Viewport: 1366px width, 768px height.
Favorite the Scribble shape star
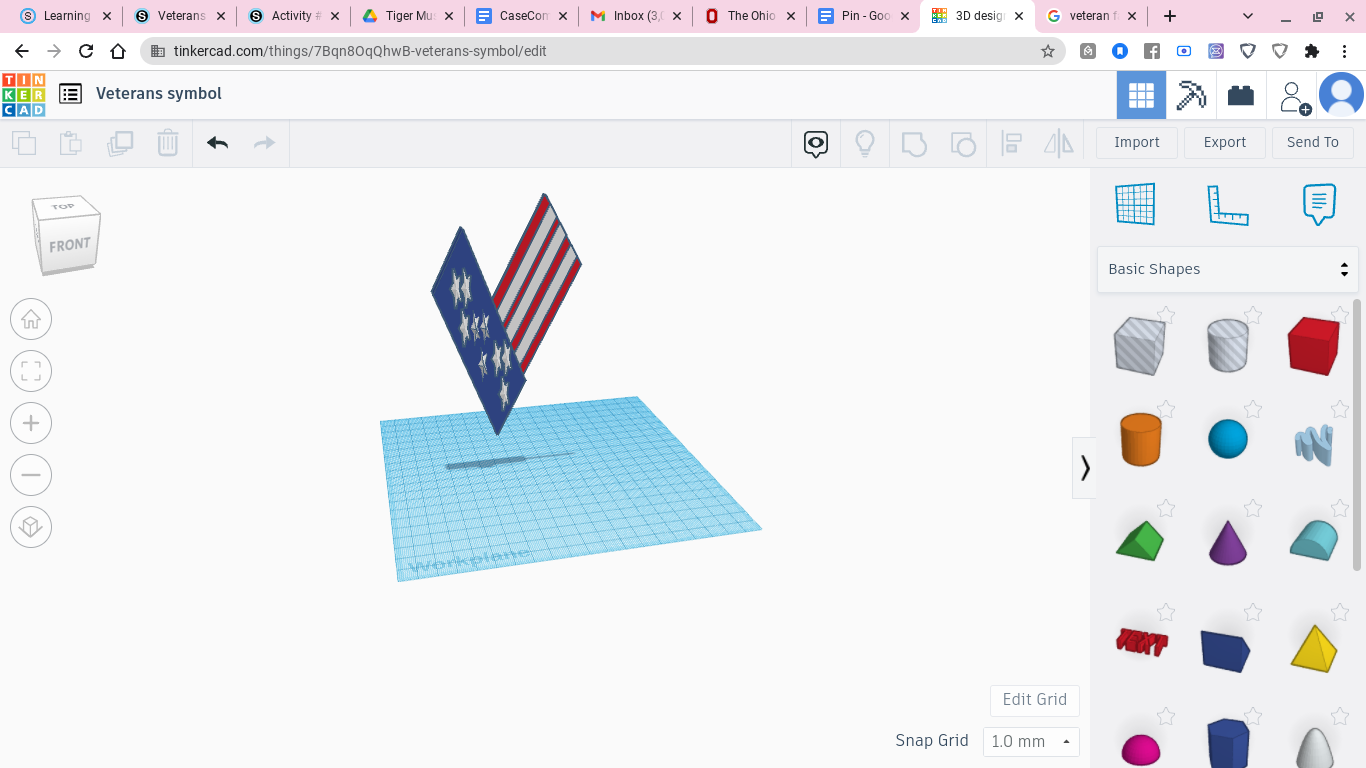tap(1340, 409)
